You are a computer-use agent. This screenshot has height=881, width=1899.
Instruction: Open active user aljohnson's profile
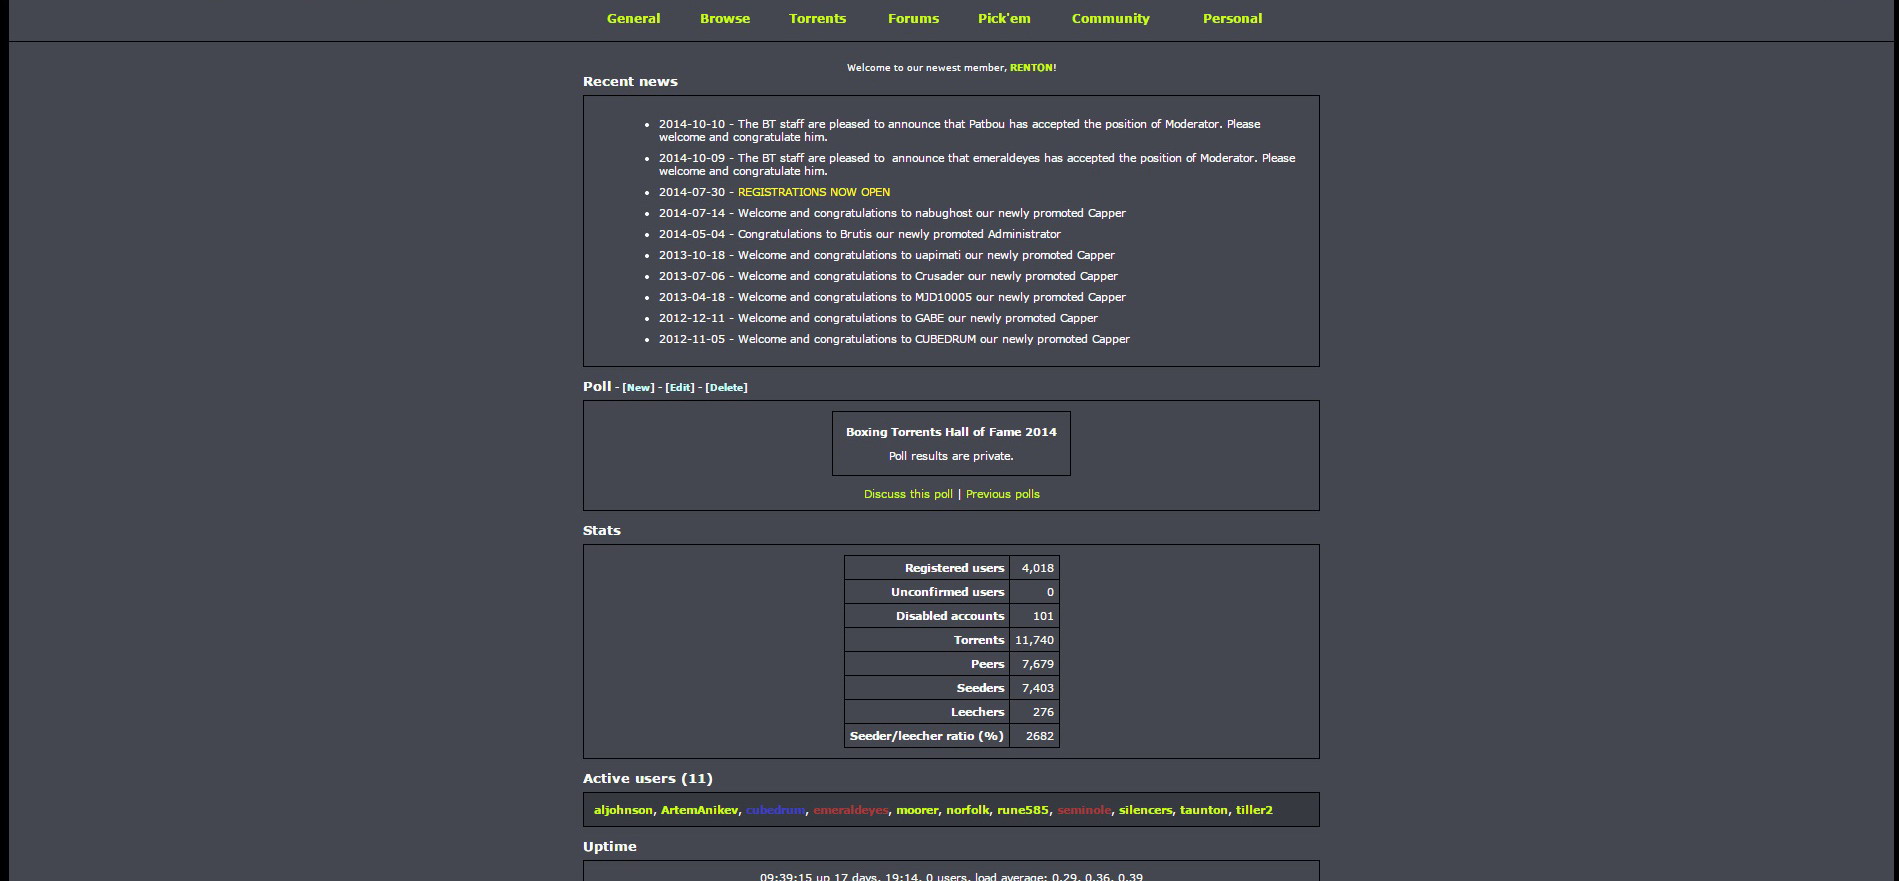pos(623,810)
